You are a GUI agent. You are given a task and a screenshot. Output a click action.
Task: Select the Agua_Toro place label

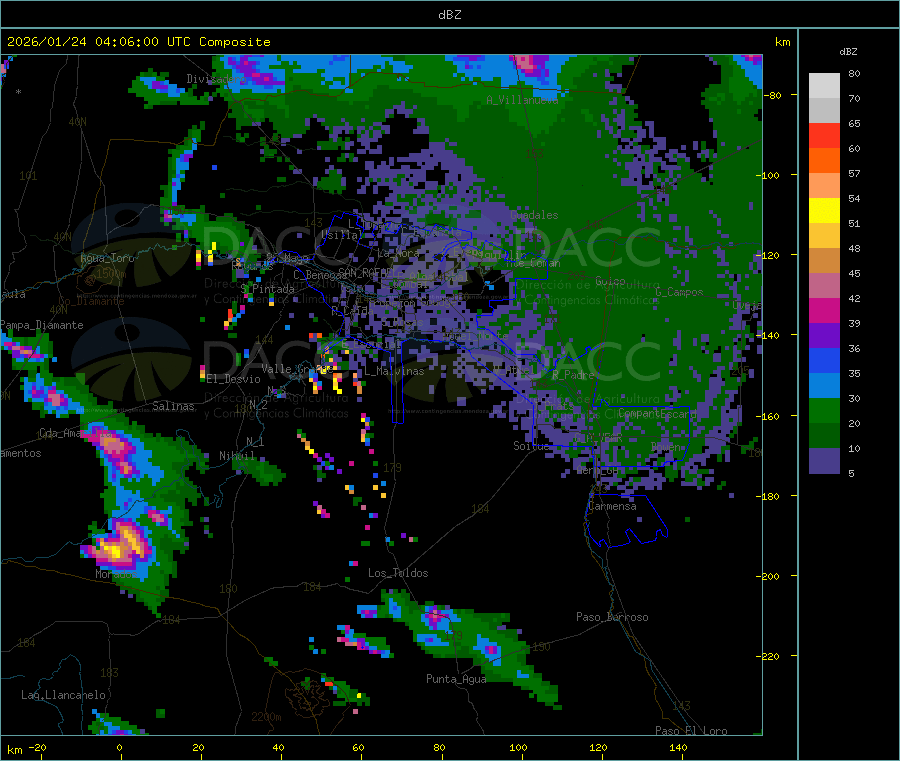(107, 258)
